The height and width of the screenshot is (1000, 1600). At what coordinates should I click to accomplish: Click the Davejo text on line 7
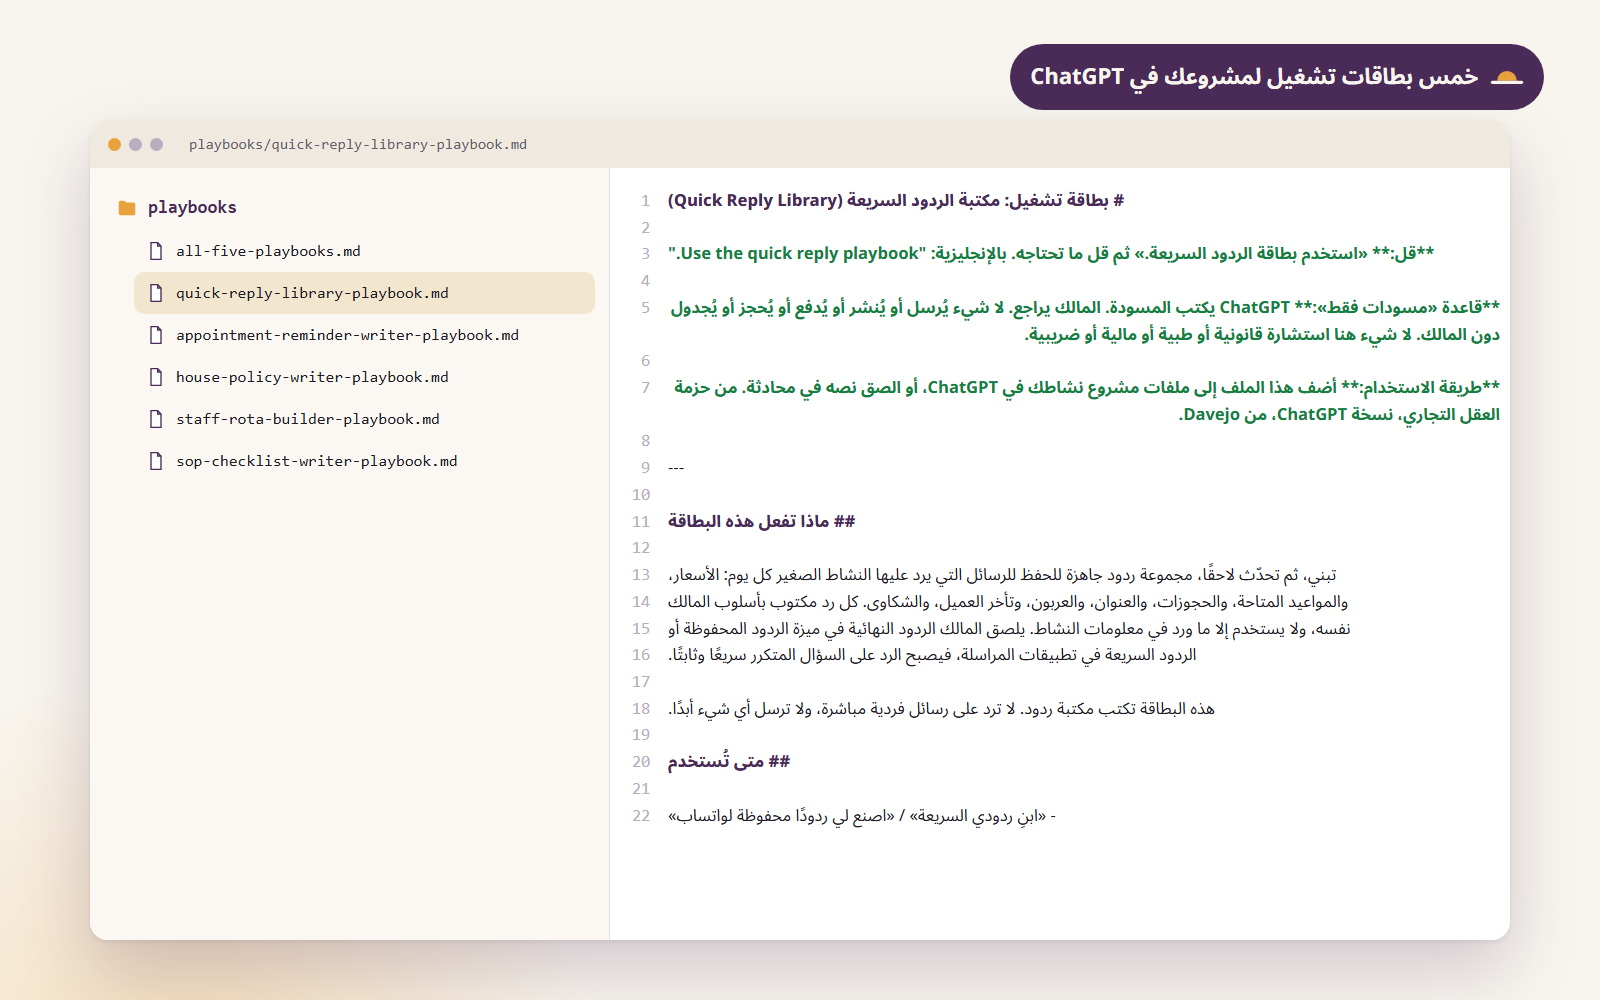1211,414
